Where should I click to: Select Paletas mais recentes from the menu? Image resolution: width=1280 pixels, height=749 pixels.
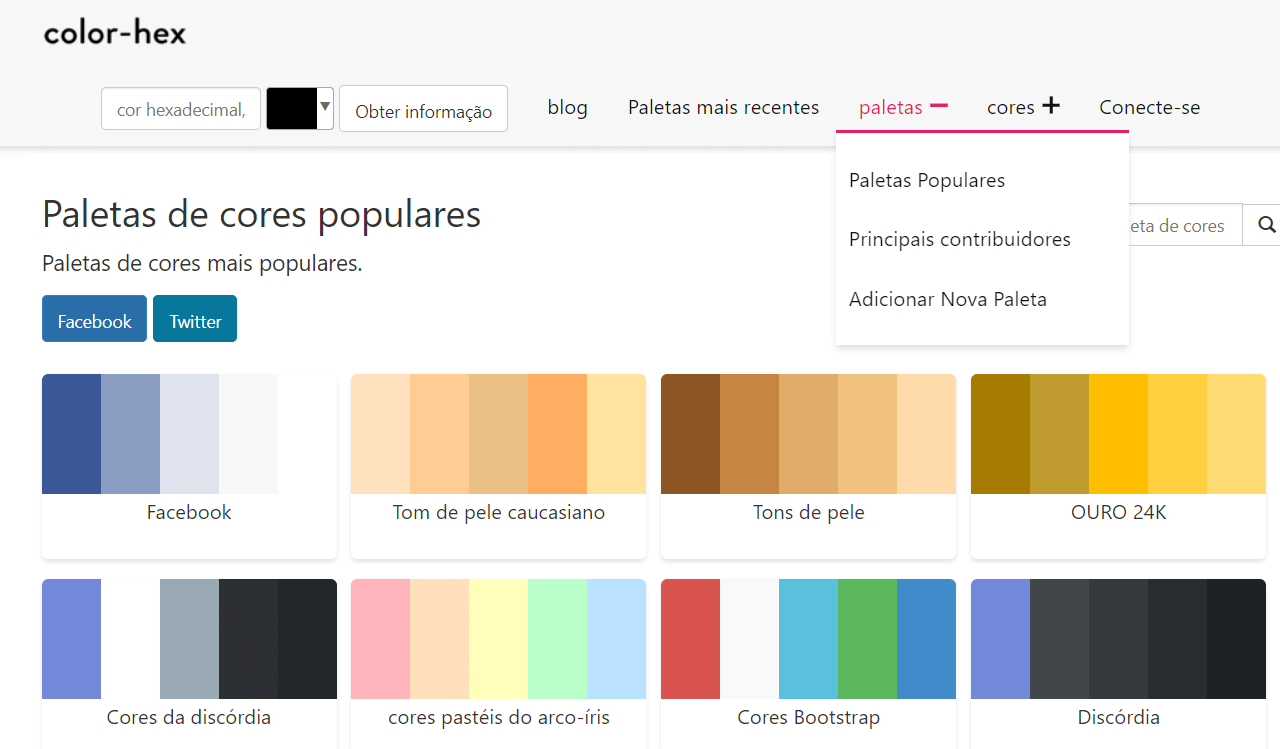click(723, 107)
